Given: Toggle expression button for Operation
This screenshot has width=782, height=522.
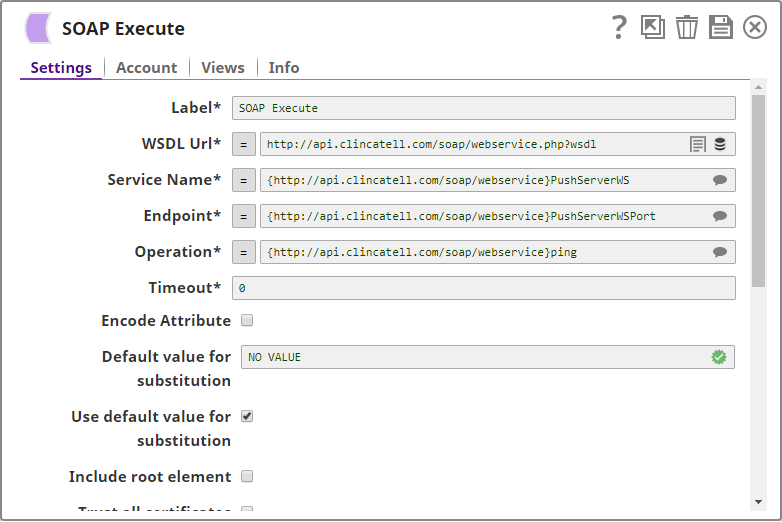Looking at the screenshot, I should click(x=244, y=252).
